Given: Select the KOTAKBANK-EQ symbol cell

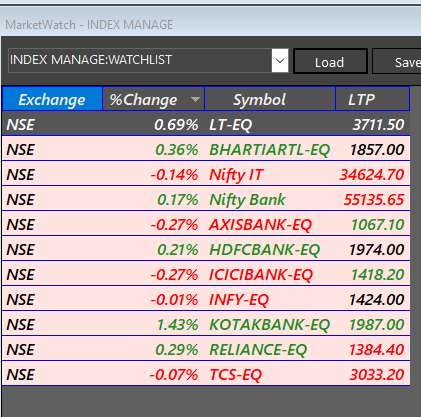Looking at the screenshot, I should (x=269, y=324).
